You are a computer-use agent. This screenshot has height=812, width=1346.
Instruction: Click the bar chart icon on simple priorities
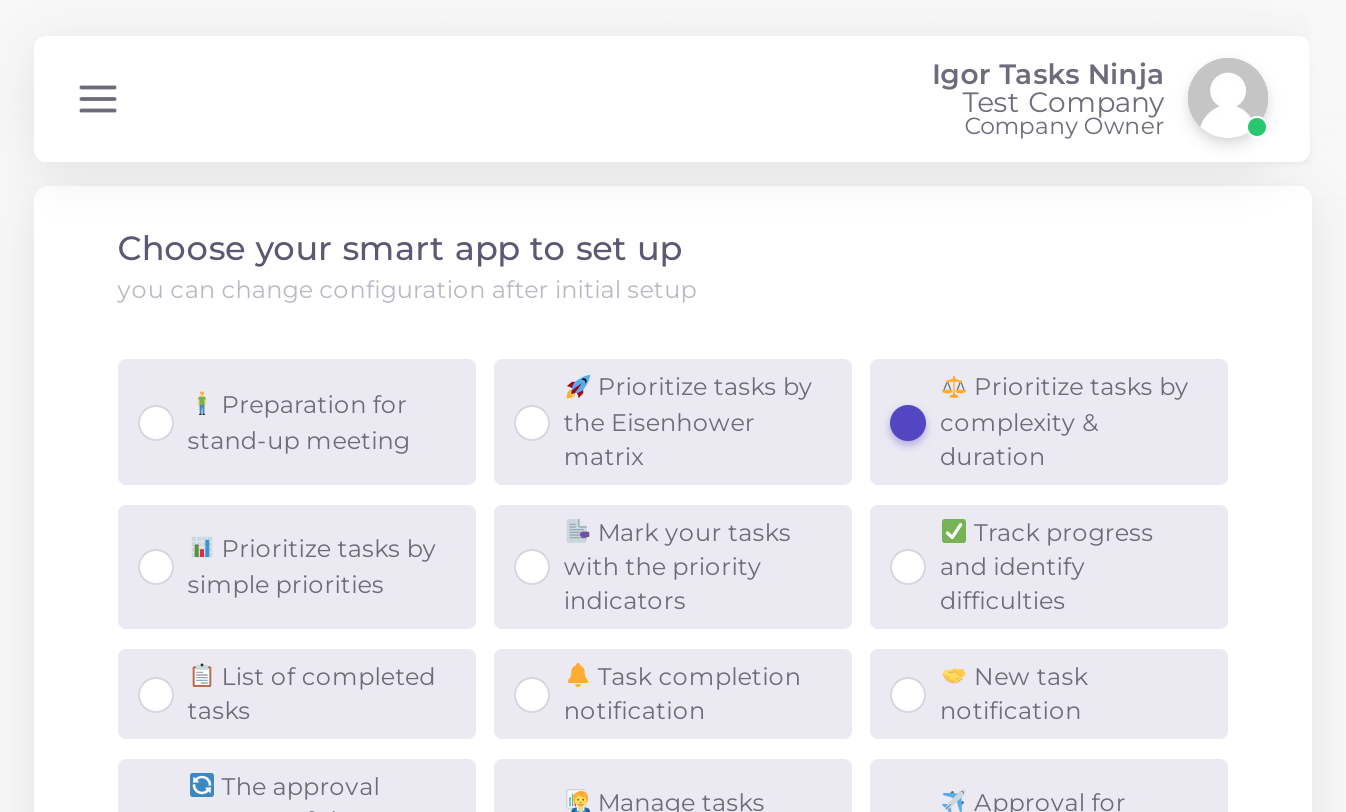(x=201, y=548)
